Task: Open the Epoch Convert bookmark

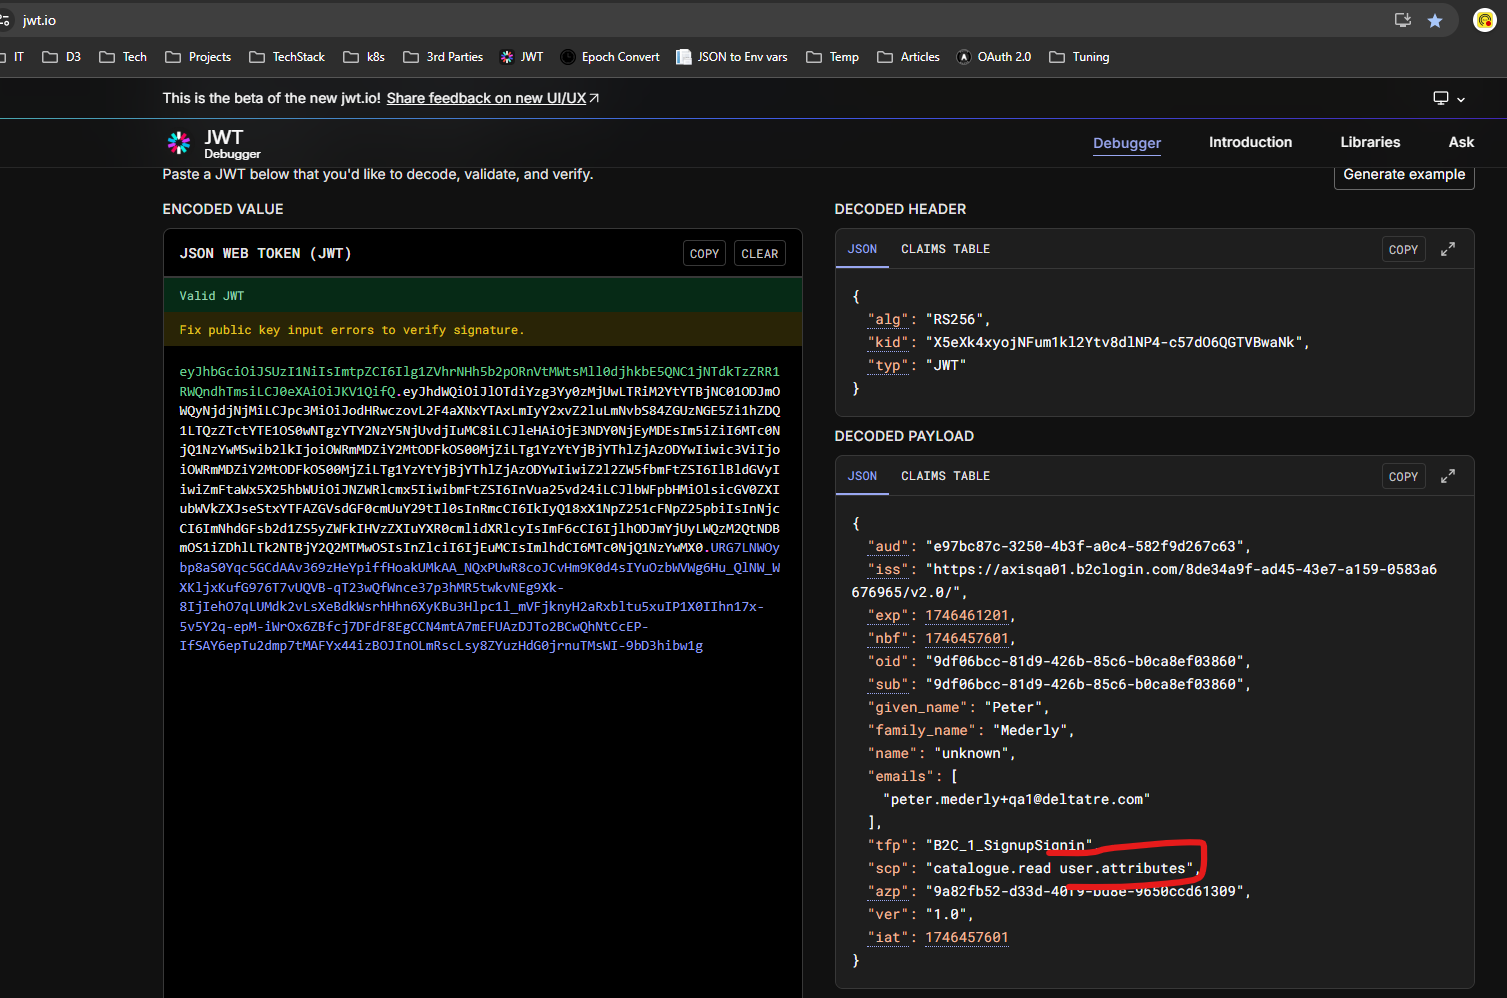Action: coord(610,57)
